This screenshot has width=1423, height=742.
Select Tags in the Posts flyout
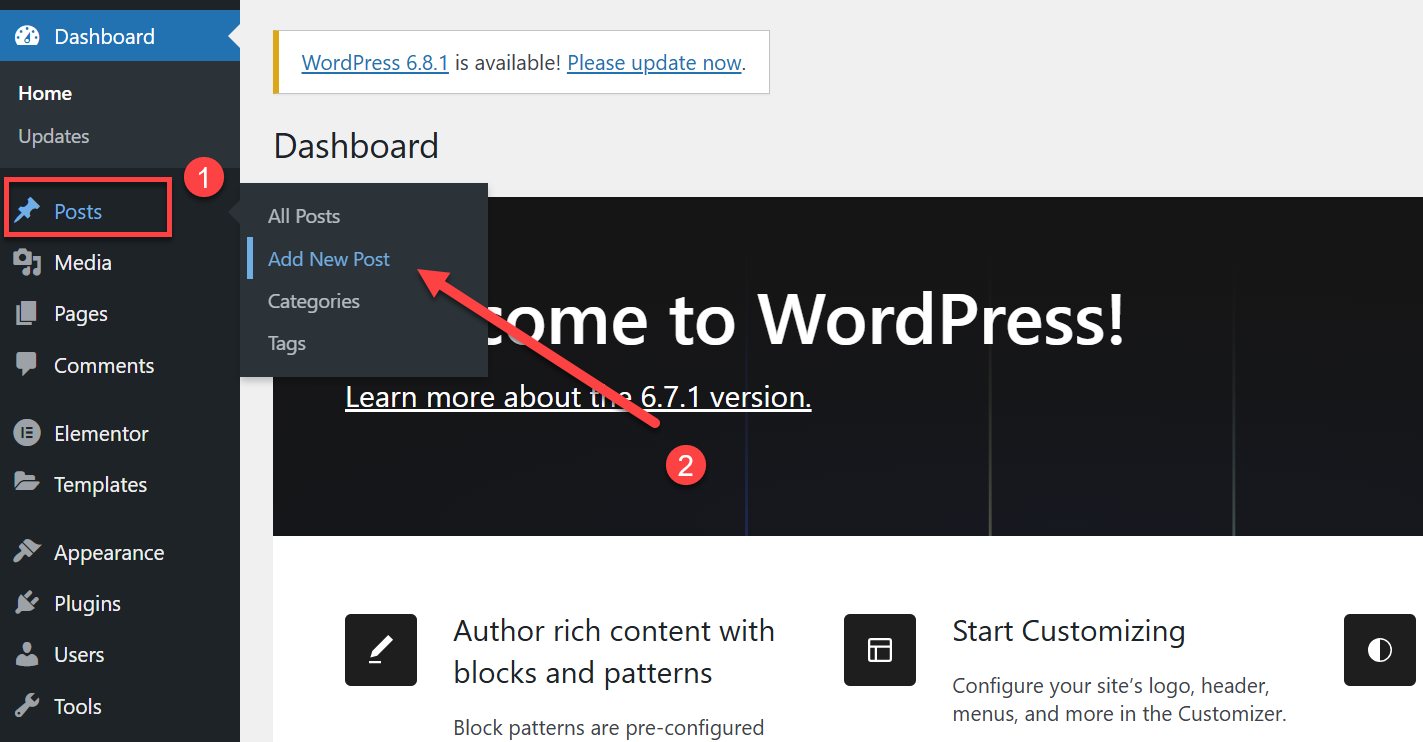[x=287, y=343]
